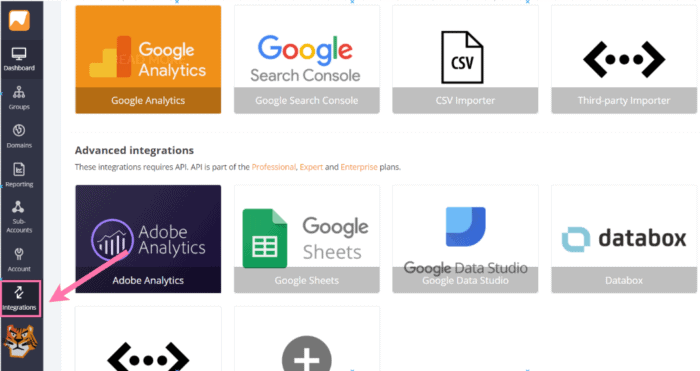The height and width of the screenshot is (371, 700).
Task: Click the orange app logo at top
Action: (20, 20)
